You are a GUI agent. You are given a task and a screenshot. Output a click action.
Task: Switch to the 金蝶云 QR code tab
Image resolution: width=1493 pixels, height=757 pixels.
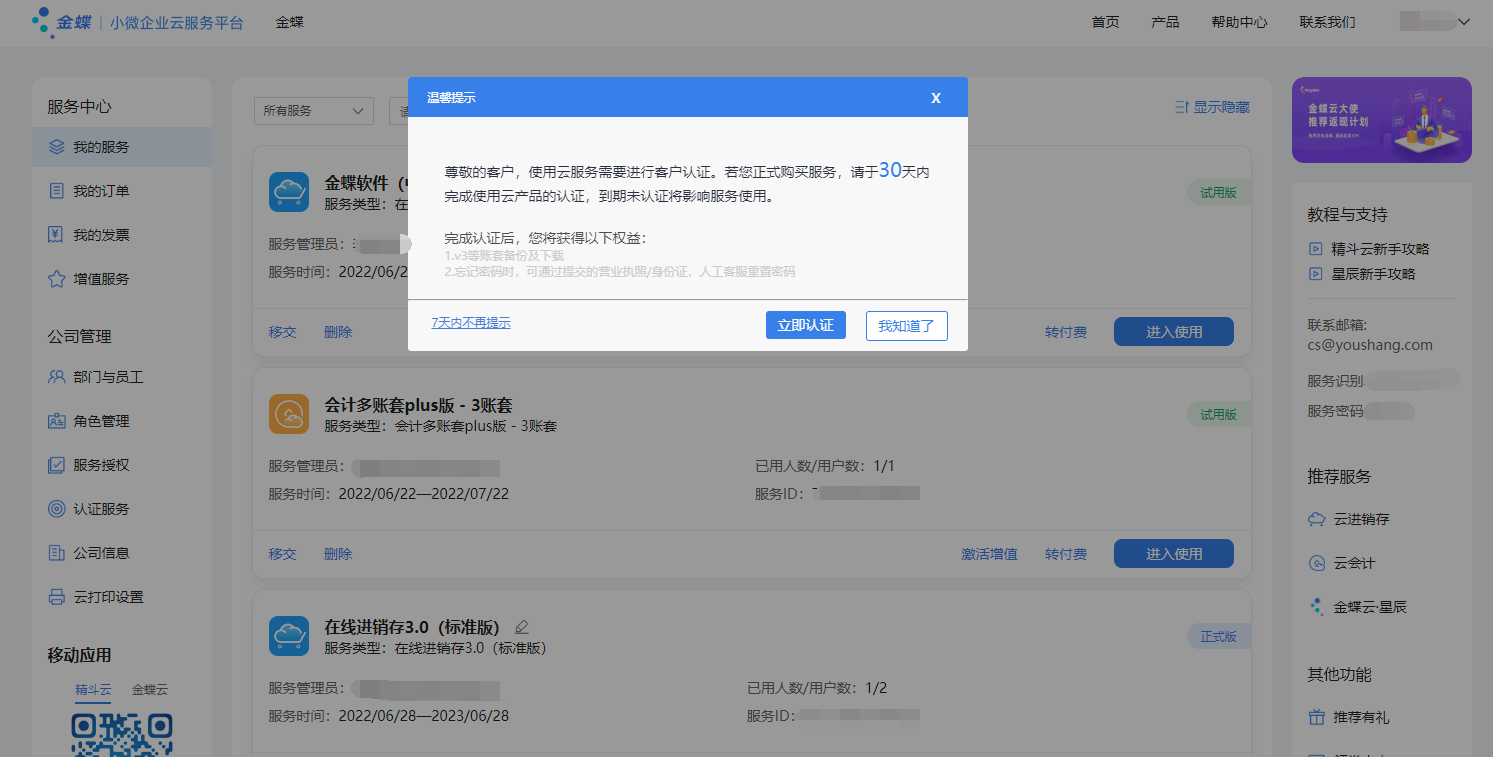[x=150, y=690]
